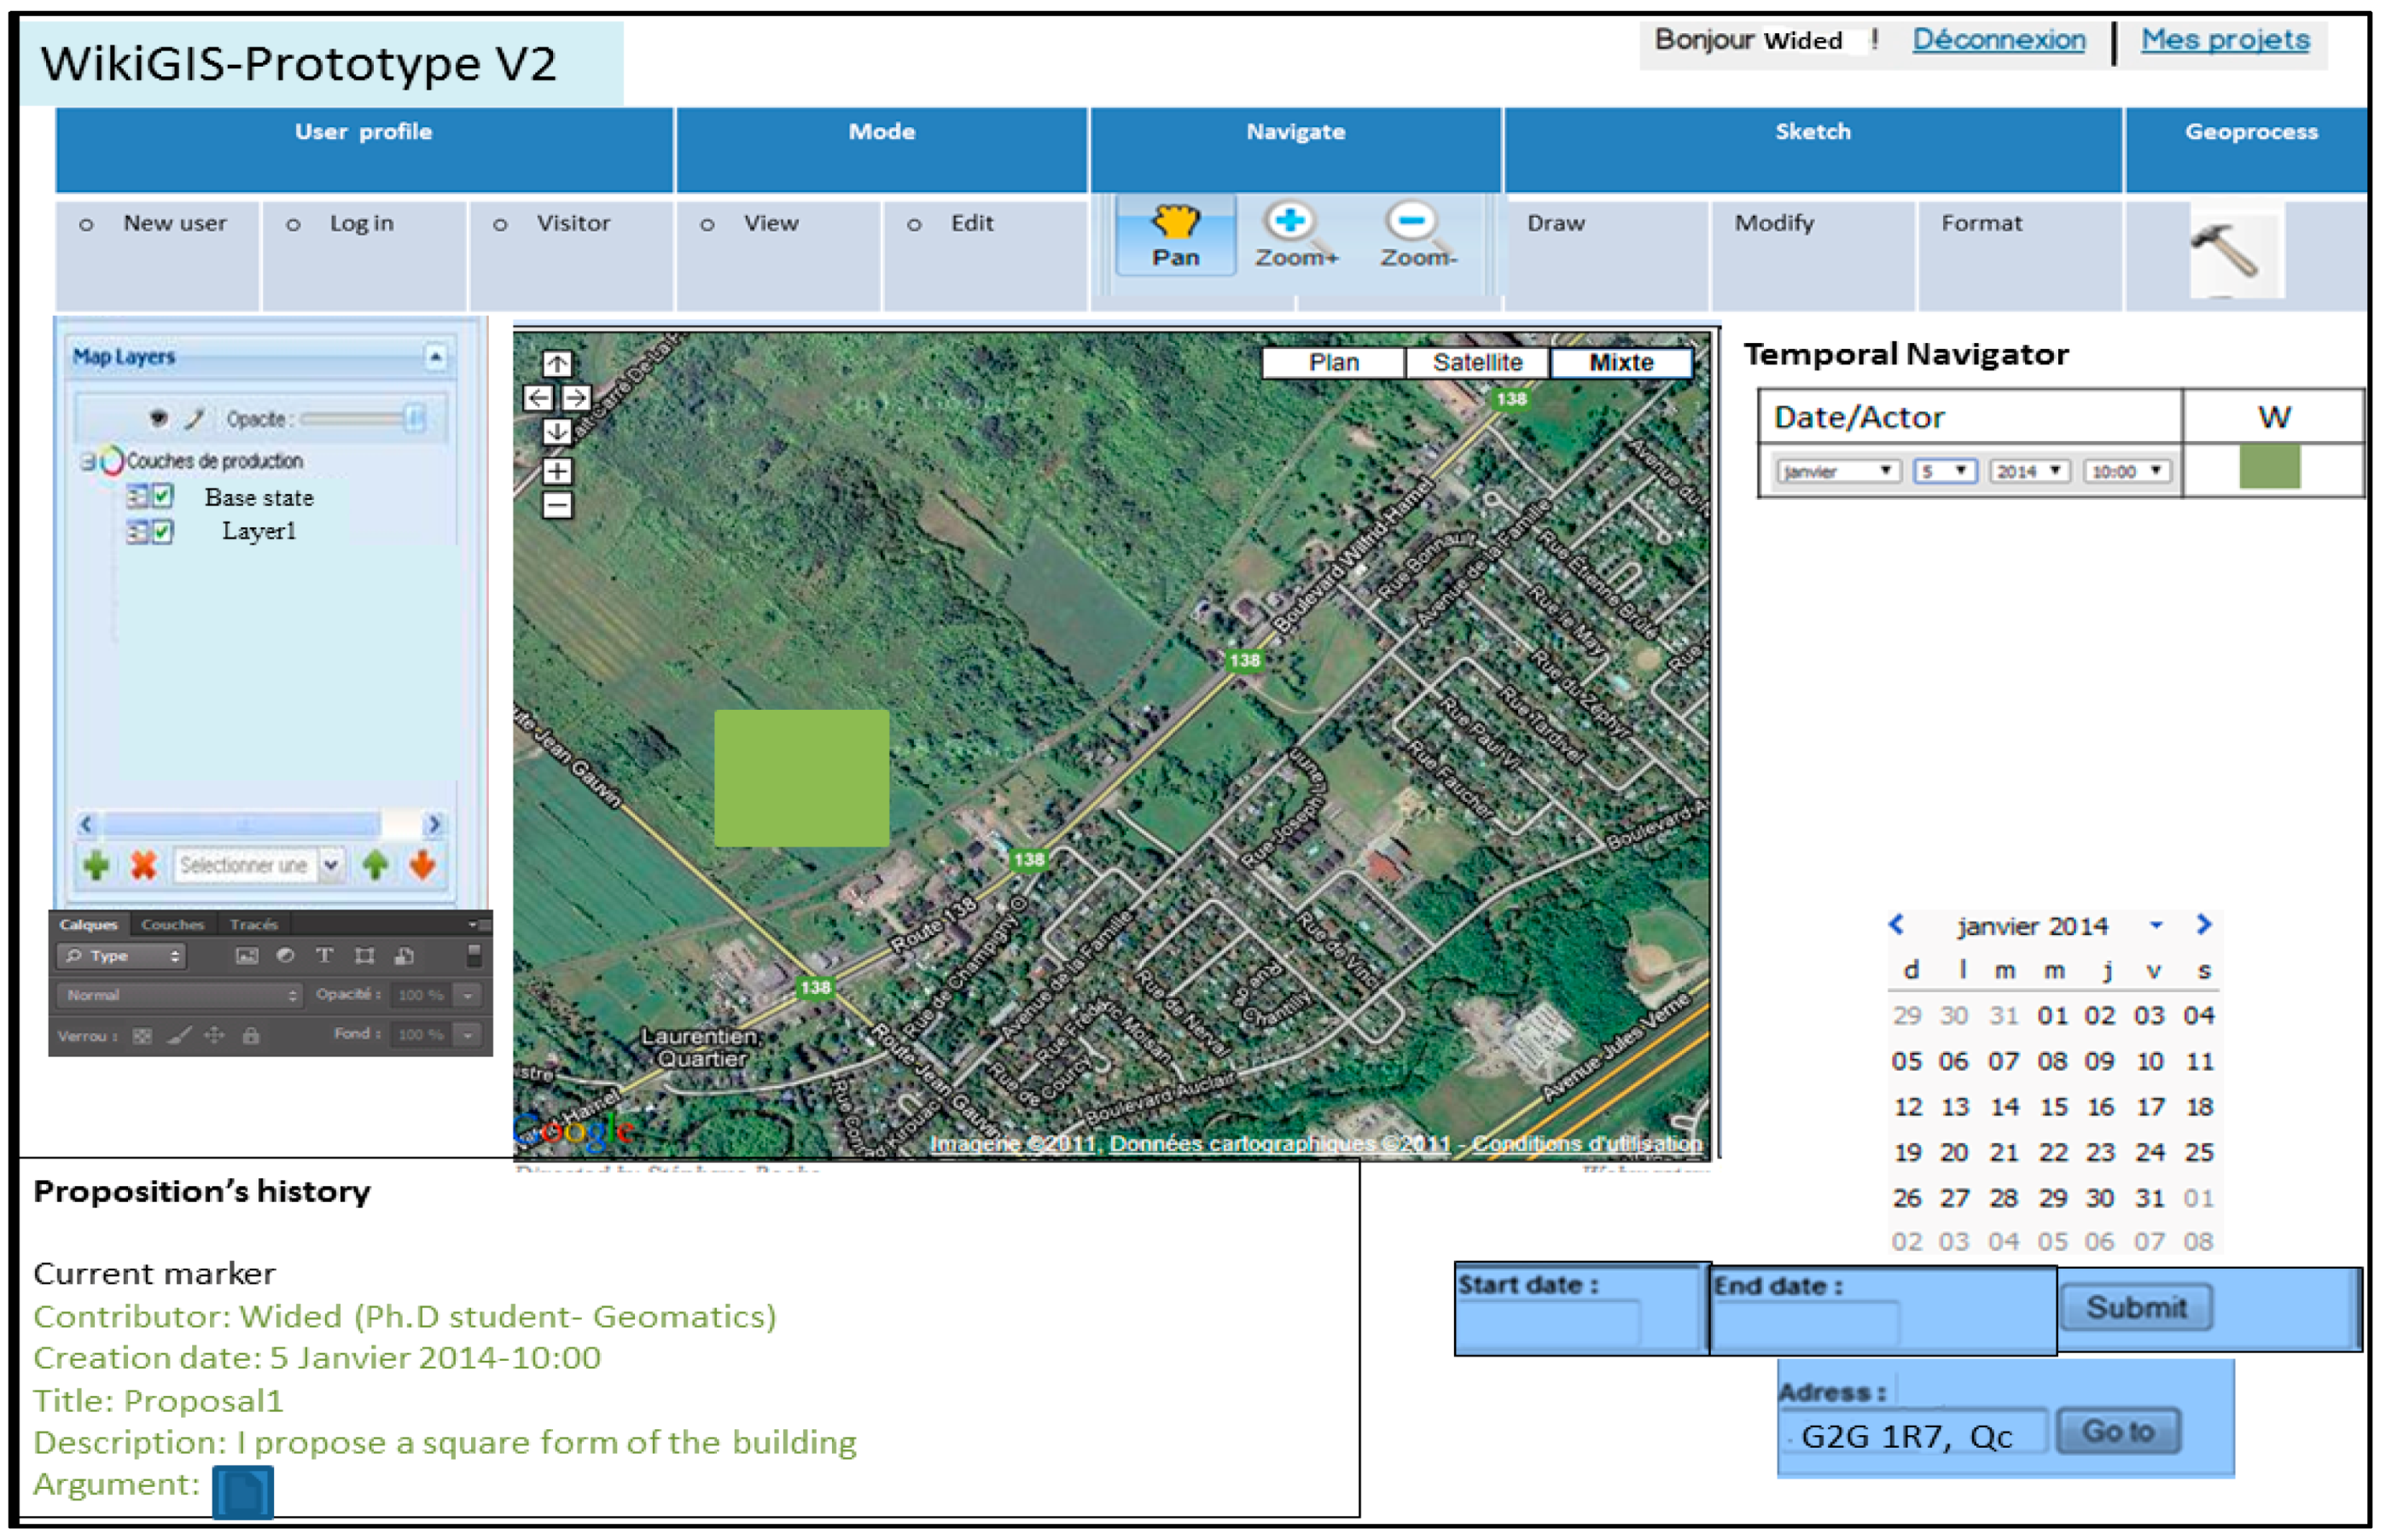Adjust the Opacité slider handle
Image resolution: width=2386 pixels, height=1540 pixels.
[x=414, y=418]
